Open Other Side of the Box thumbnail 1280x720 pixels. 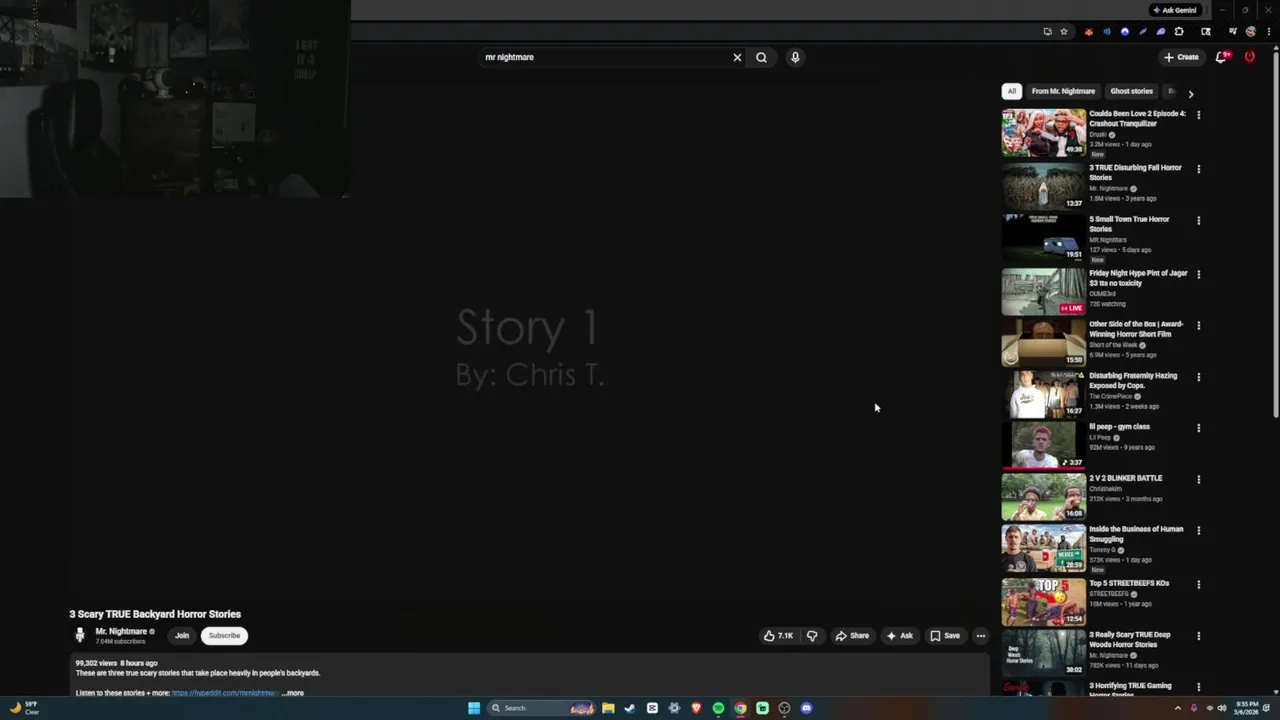point(1043,341)
